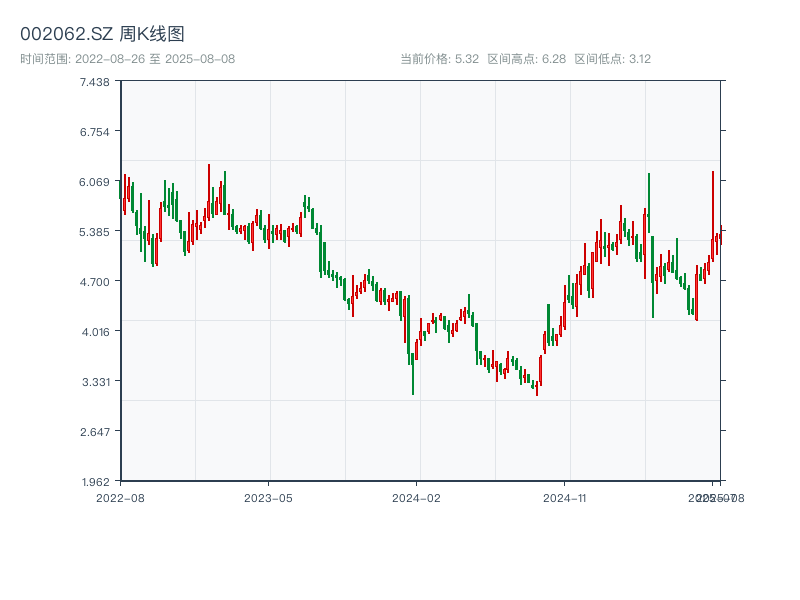Screen dimensions: 800x600
Task: Click the 2023-05 date axis label
Action: click(268, 497)
